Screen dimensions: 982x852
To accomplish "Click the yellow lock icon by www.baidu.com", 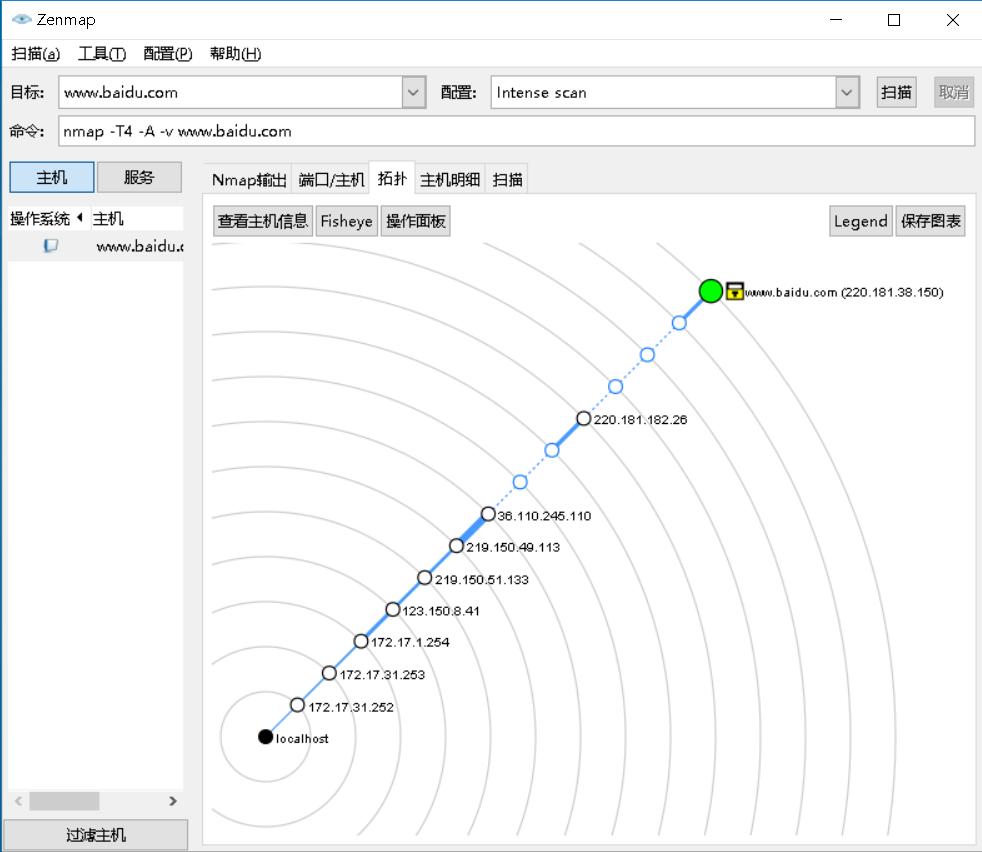I will tap(735, 291).
